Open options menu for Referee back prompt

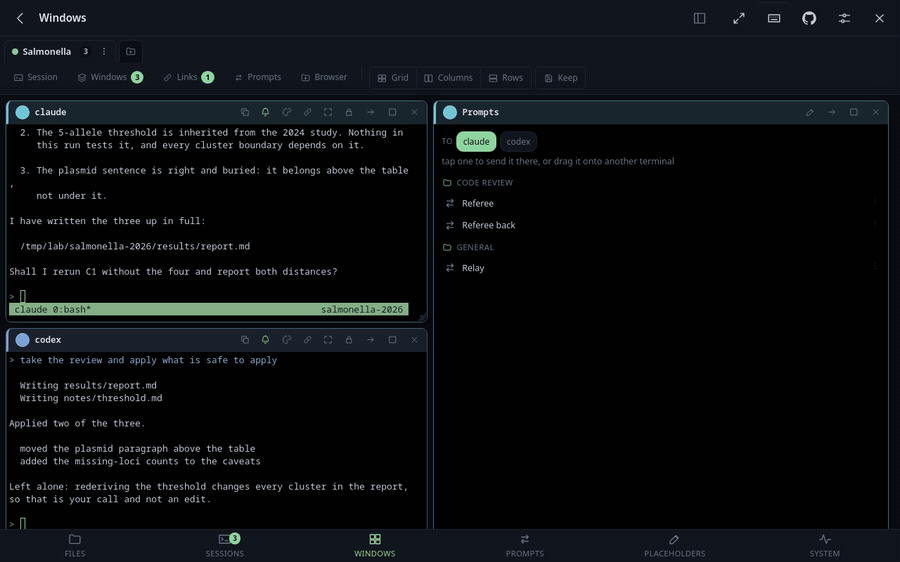pyautogui.click(x=875, y=223)
